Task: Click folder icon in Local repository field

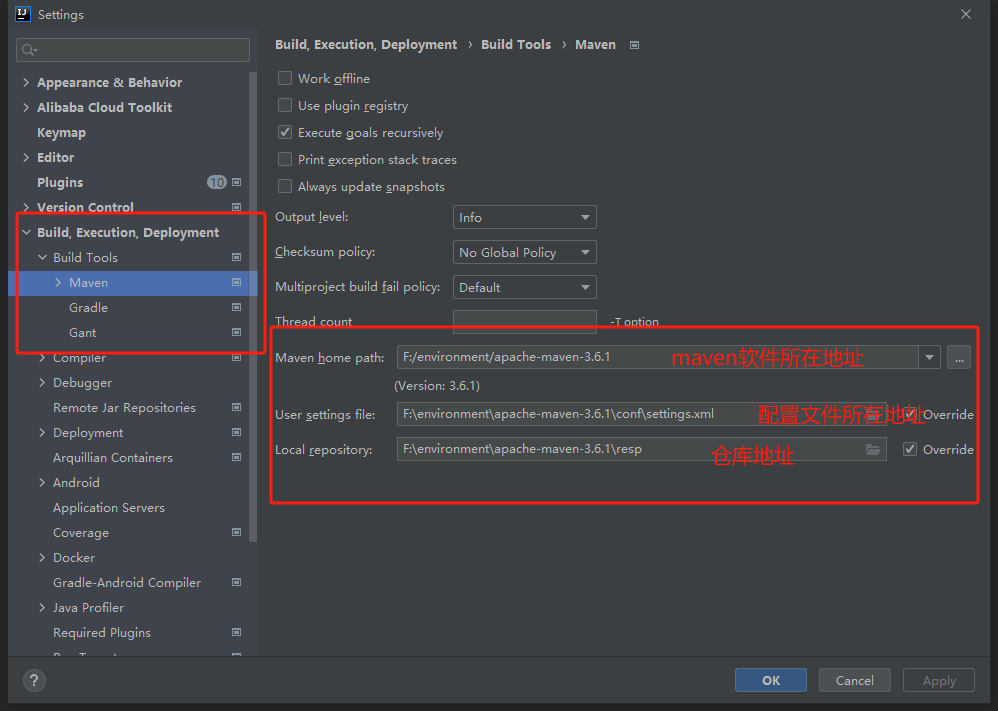Action: [872, 449]
